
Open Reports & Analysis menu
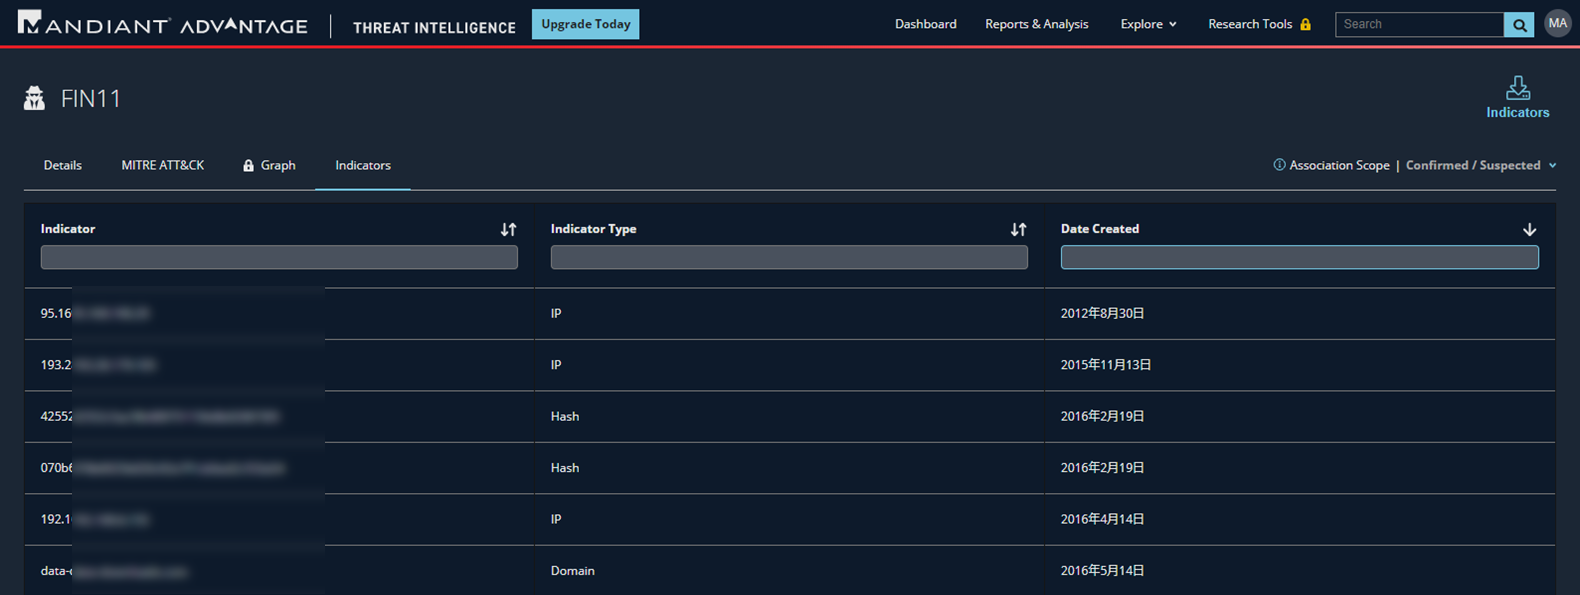click(1036, 24)
